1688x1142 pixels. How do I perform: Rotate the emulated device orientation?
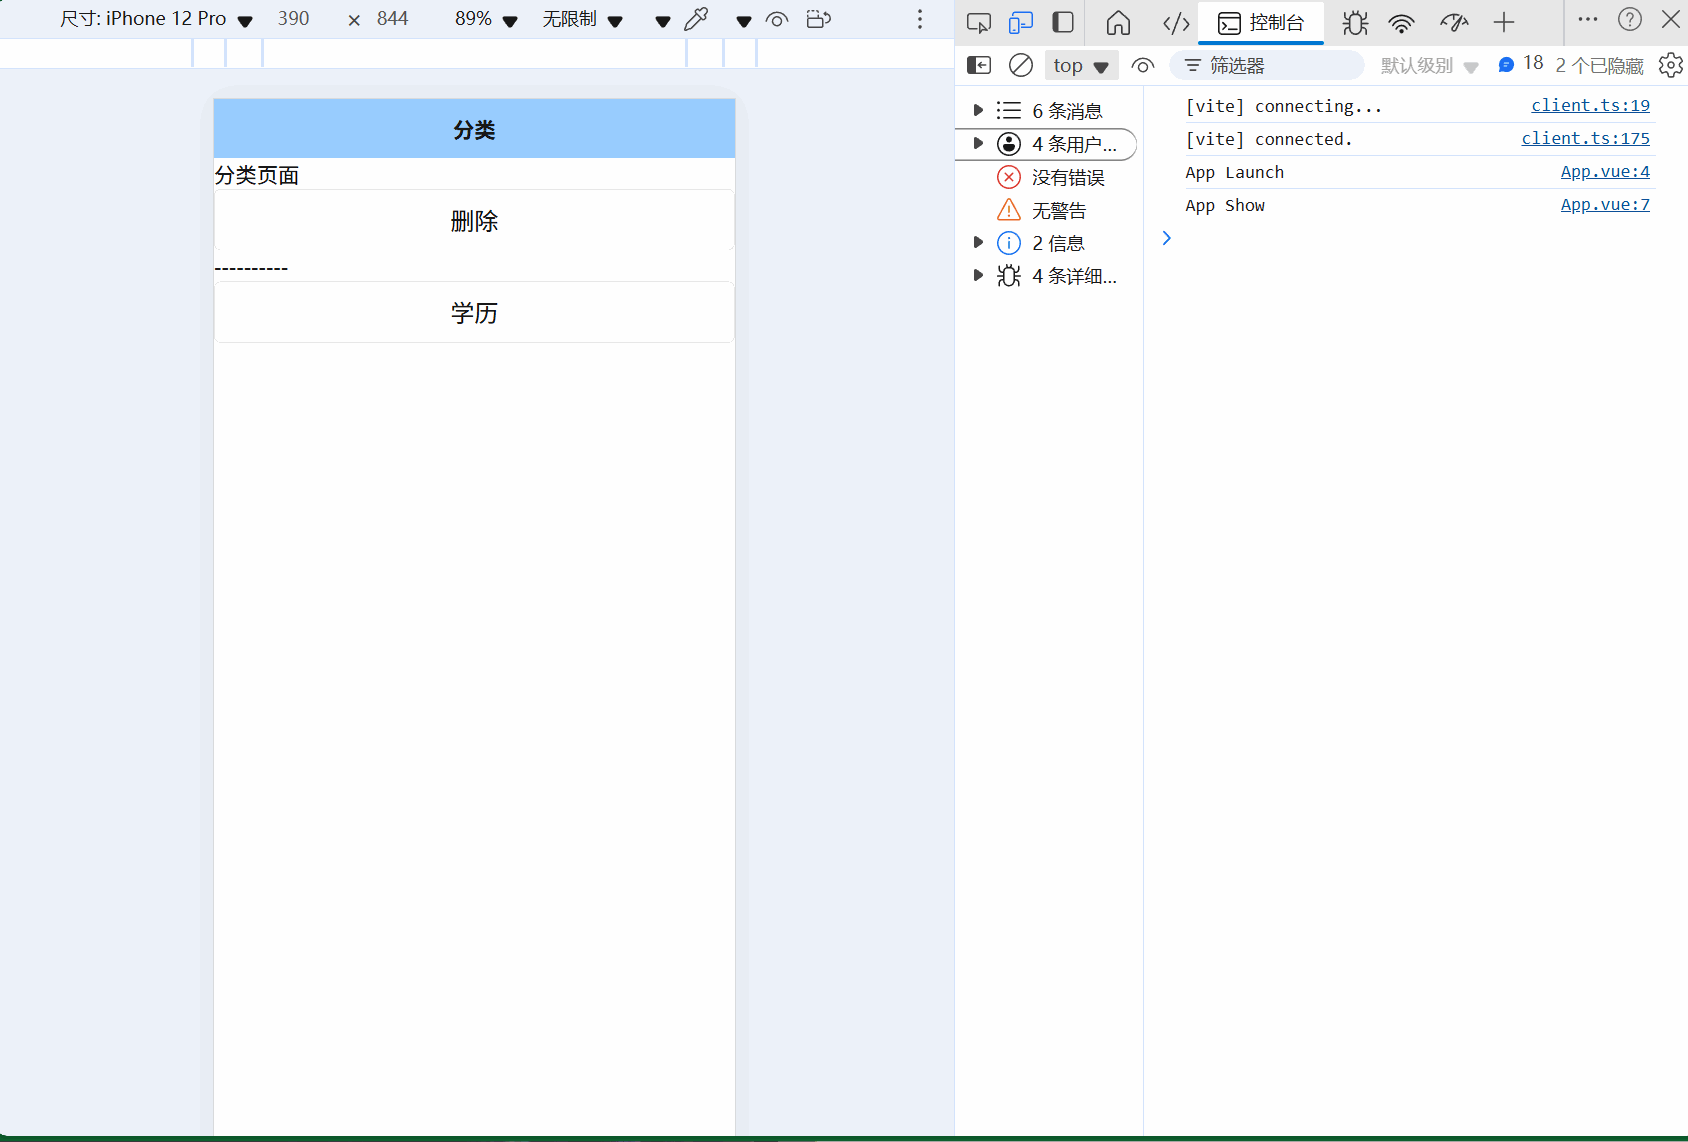[x=819, y=18]
